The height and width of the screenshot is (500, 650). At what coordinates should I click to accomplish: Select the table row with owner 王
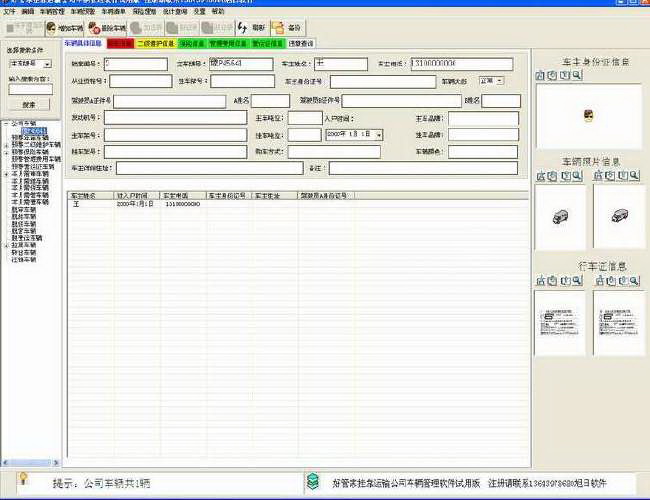(298, 204)
